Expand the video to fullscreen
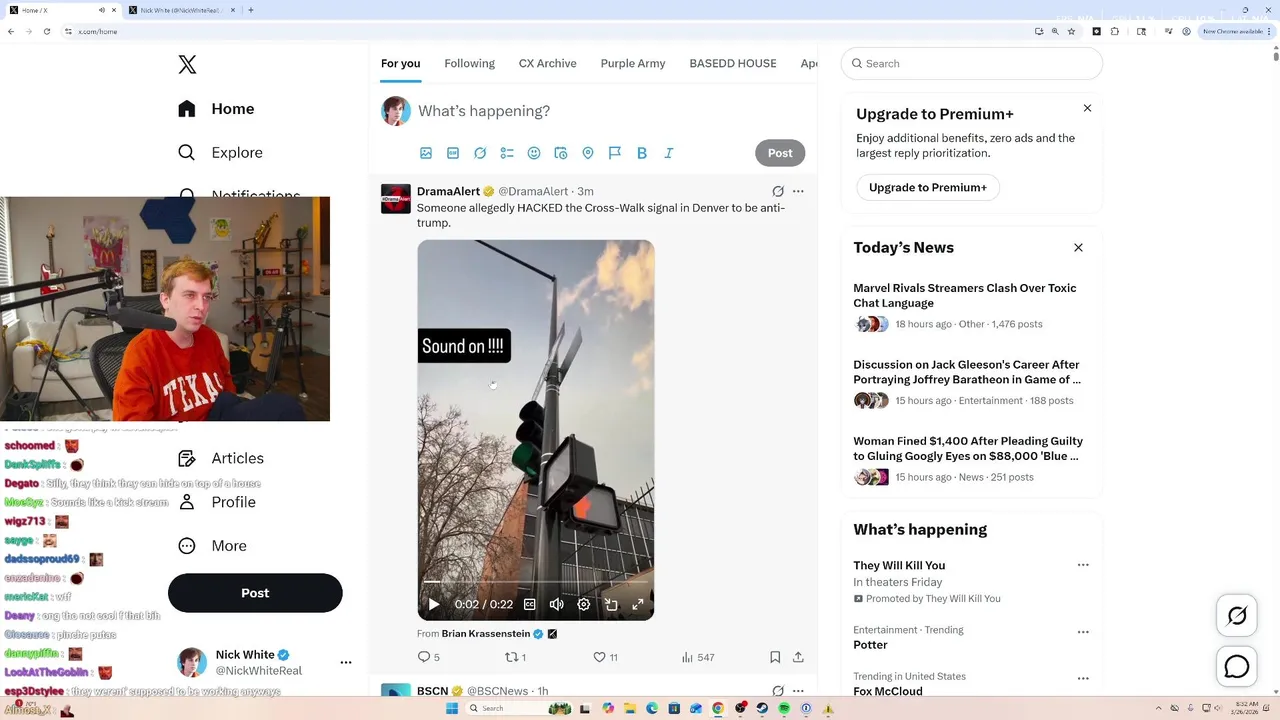 [x=638, y=604]
